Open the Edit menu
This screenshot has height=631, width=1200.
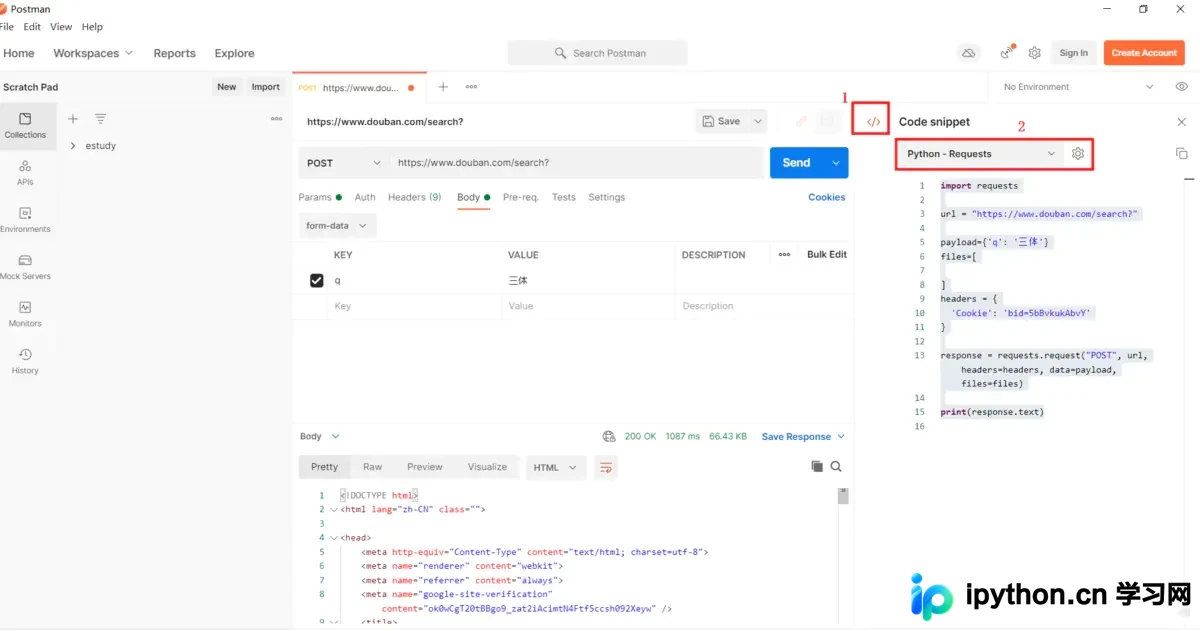click(33, 27)
